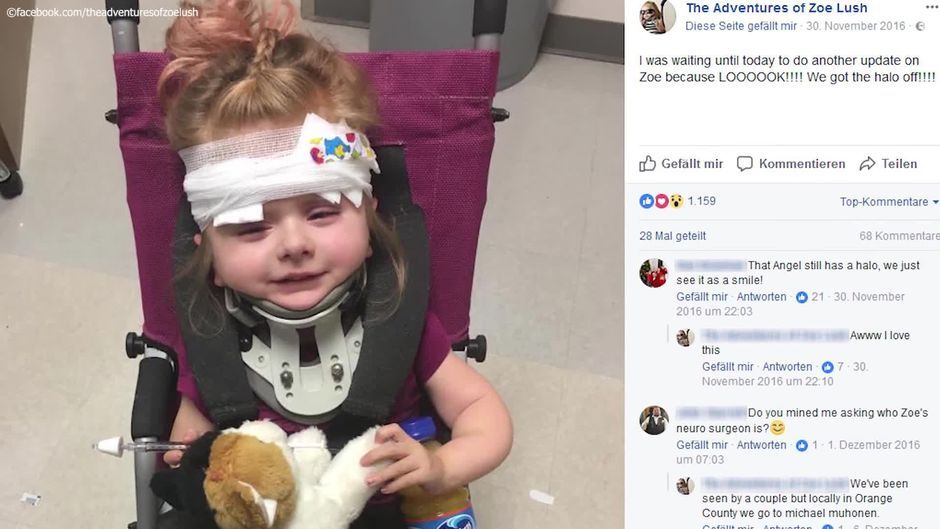
Task: Click the blue like reaction icon
Action: 646,201
